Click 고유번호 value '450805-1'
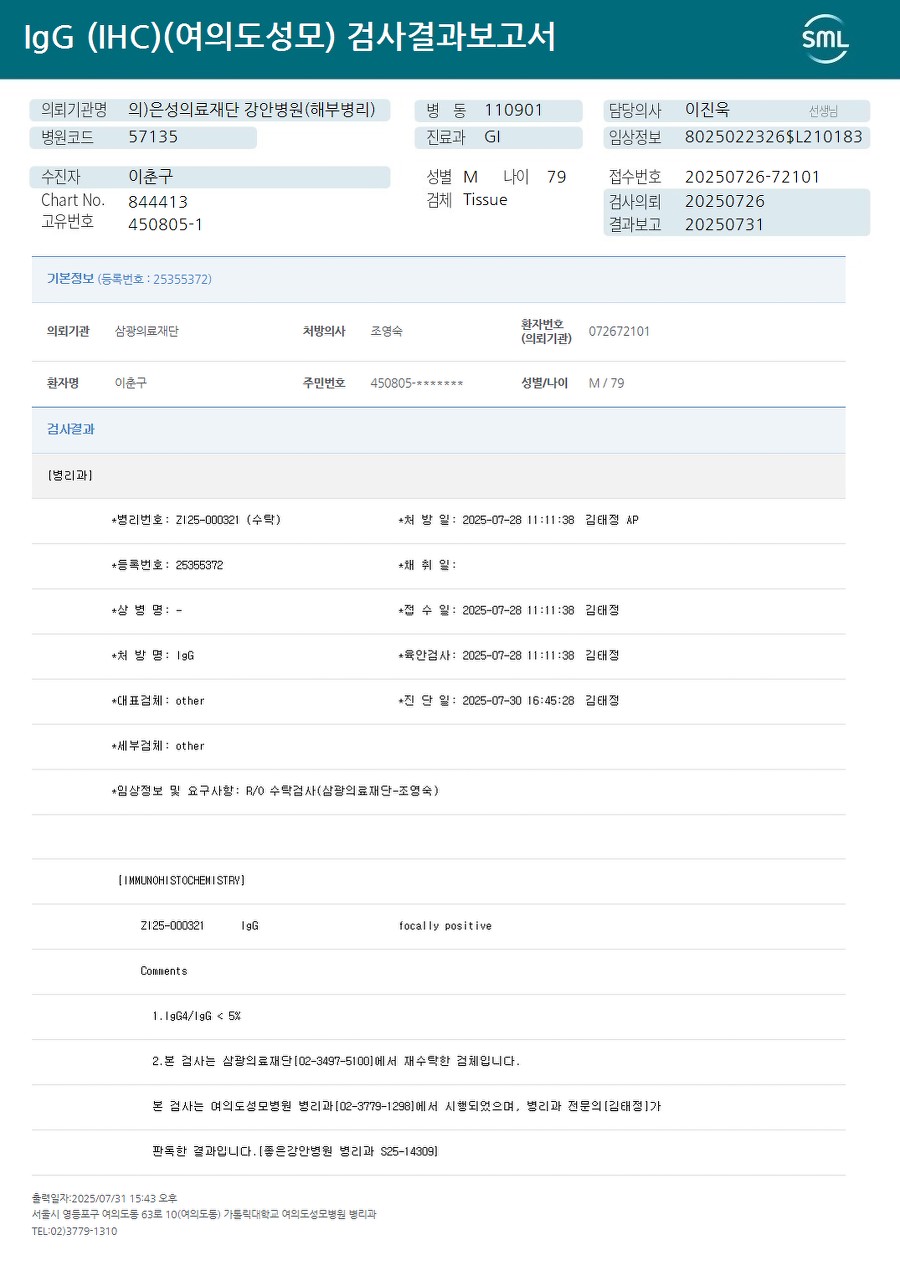This screenshot has height=1271, width=900. click(x=166, y=224)
